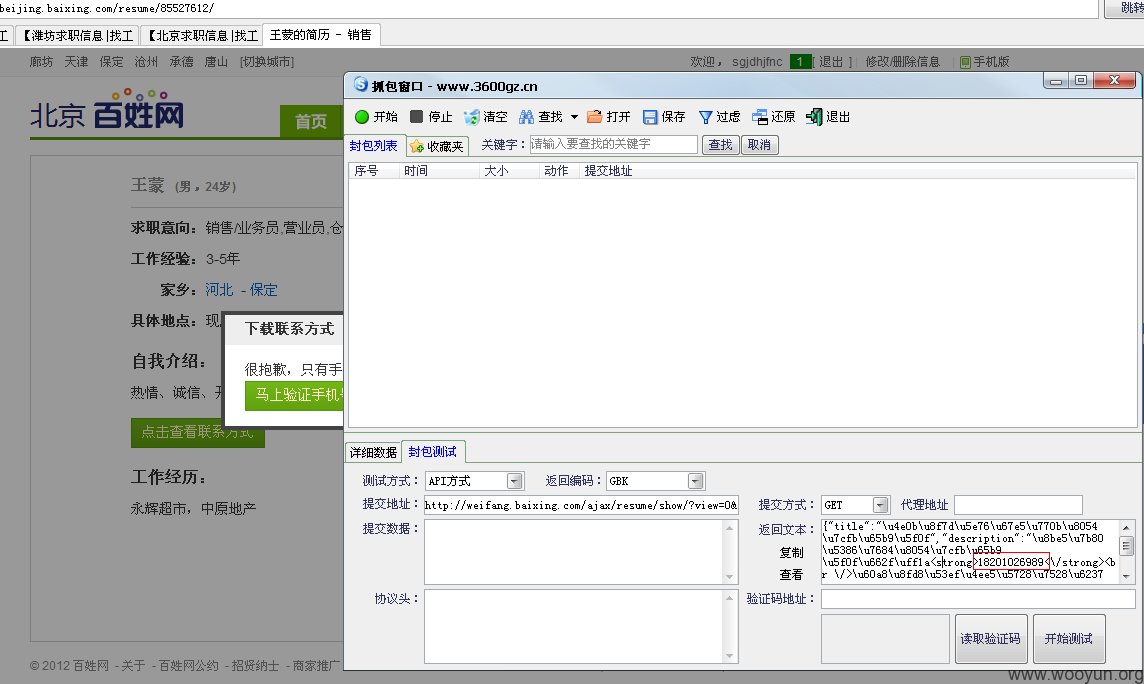
Task: Click the 保定 city link in top bar
Action: click(x=111, y=62)
